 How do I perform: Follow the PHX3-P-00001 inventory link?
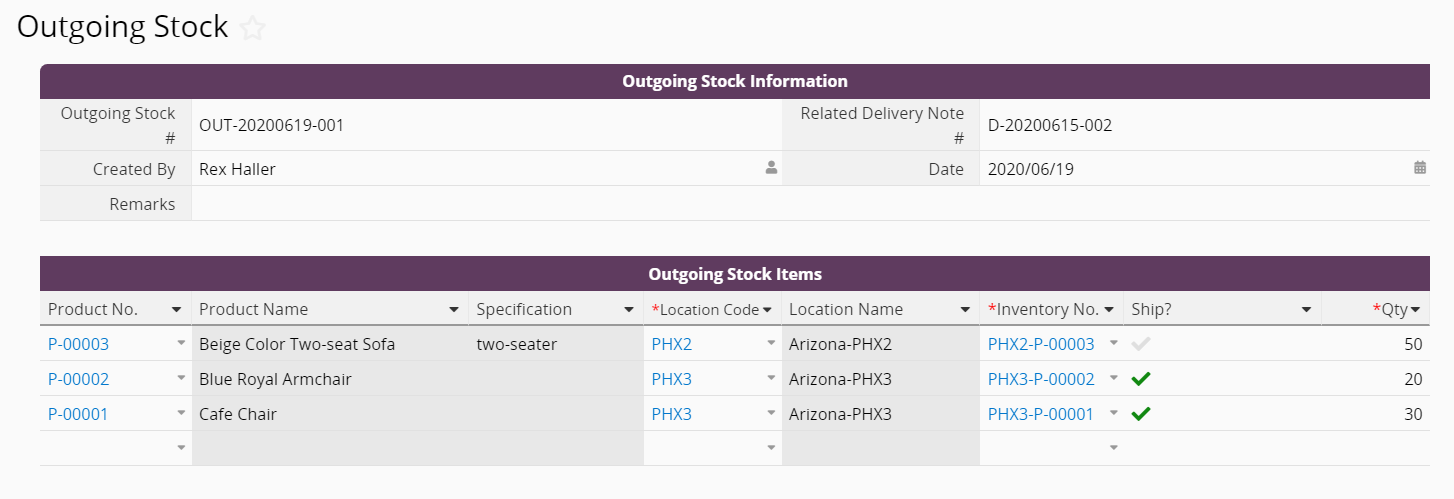(x=1041, y=414)
